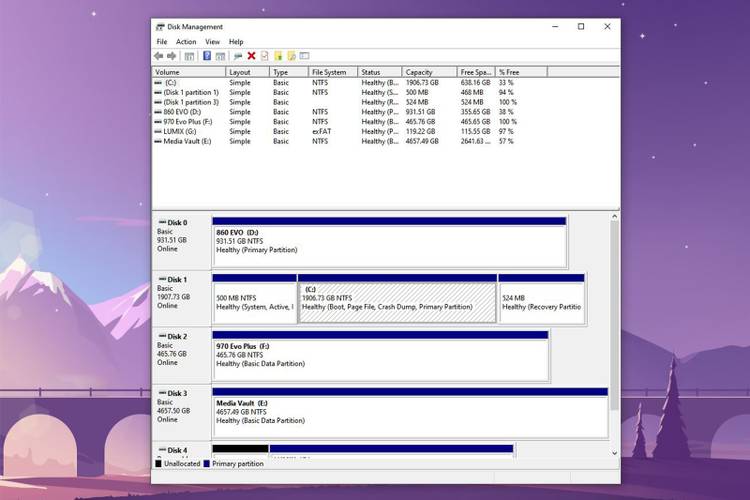The width and height of the screenshot is (750, 500).
Task: Click drive icon next to (C:) volume
Action: (x=158, y=83)
